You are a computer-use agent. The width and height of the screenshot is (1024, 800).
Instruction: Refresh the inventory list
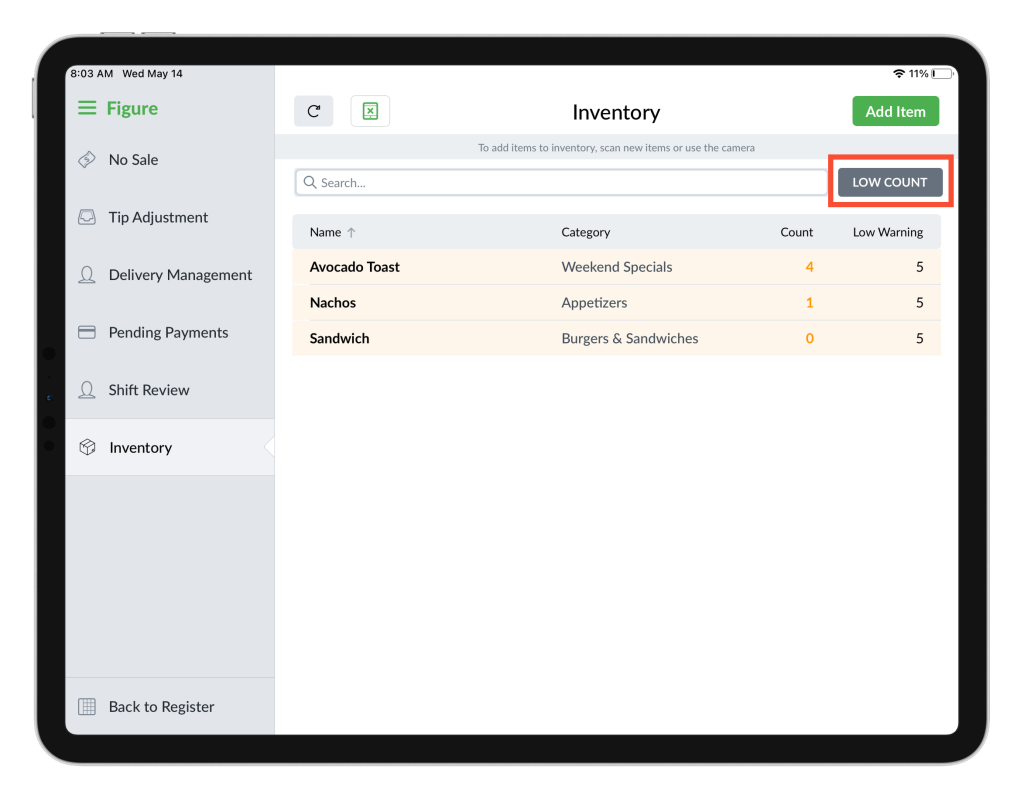pos(313,111)
